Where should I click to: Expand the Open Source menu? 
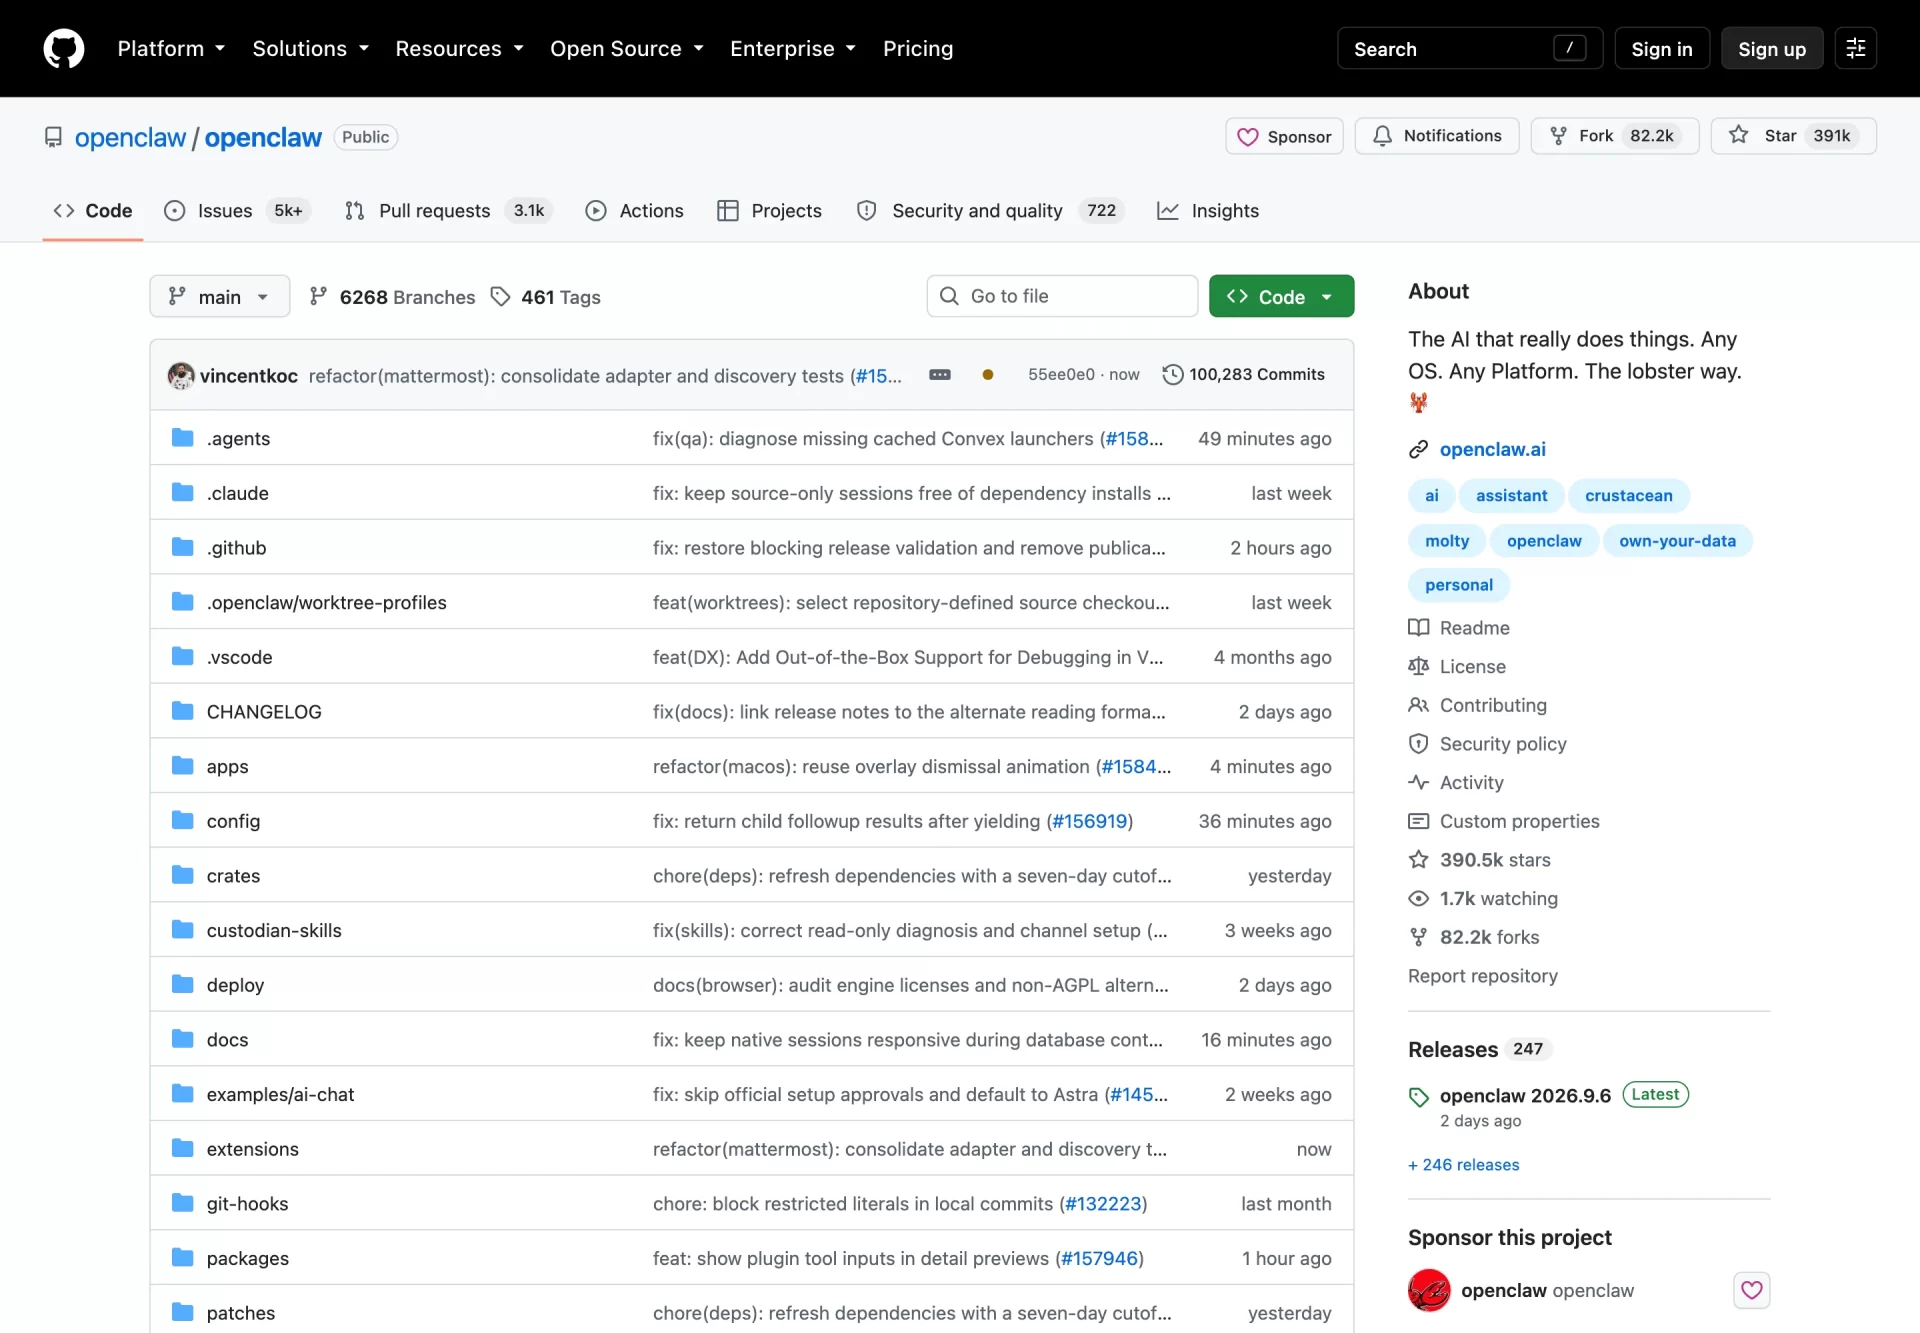tap(626, 48)
